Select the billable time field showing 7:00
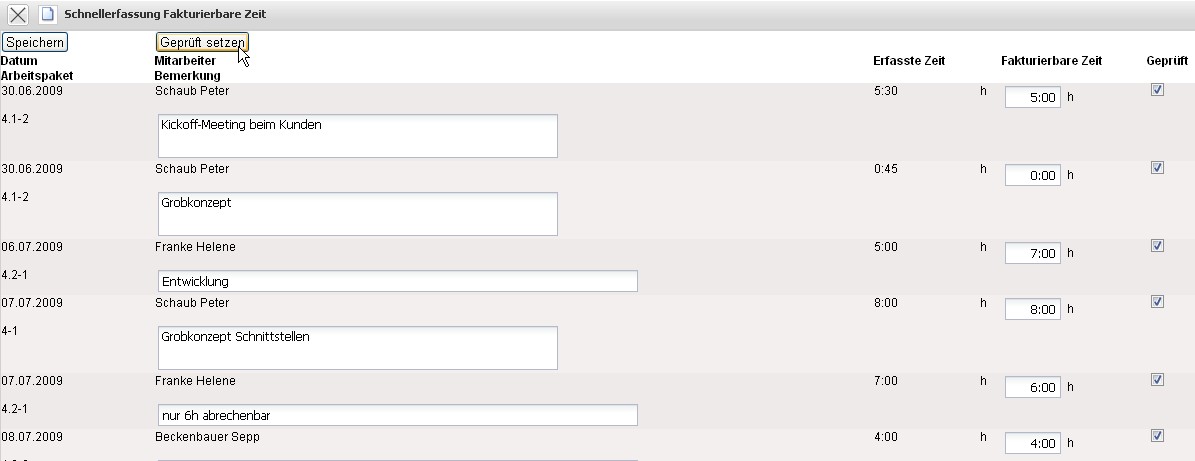Viewport: 1195px width, 461px height. click(x=1032, y=254)
